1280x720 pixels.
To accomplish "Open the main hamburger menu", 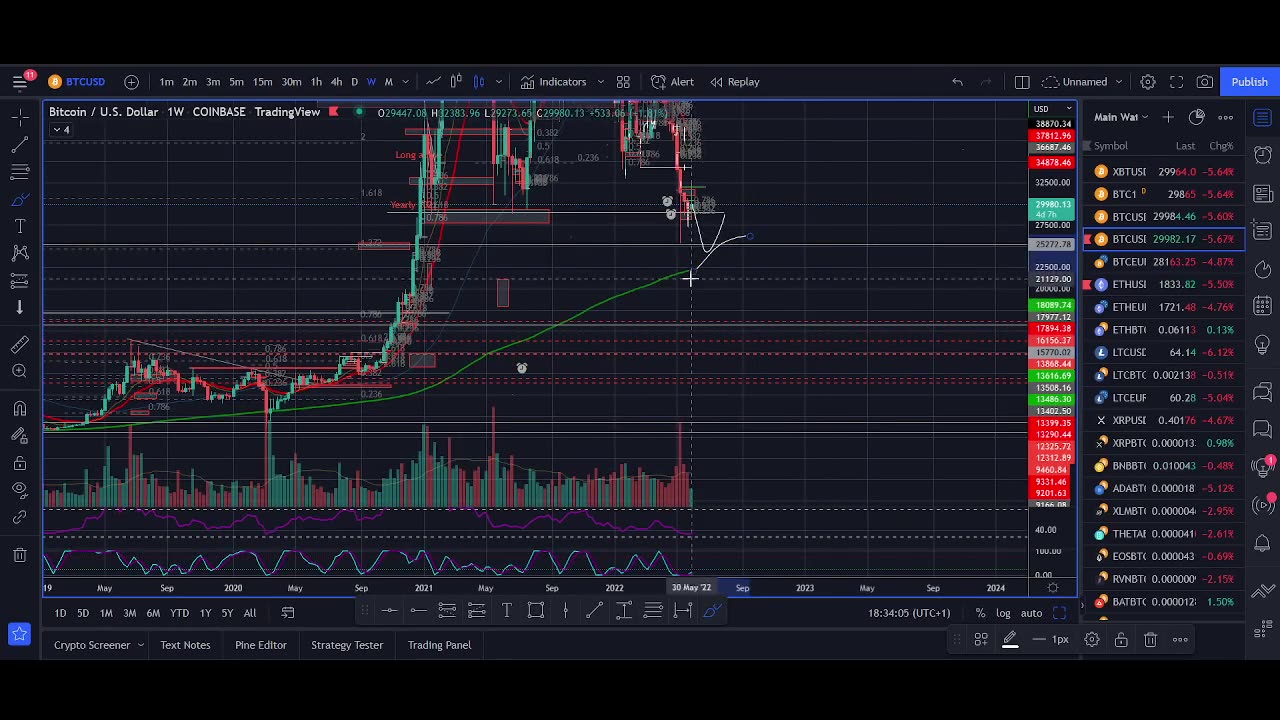I will 20,82.
